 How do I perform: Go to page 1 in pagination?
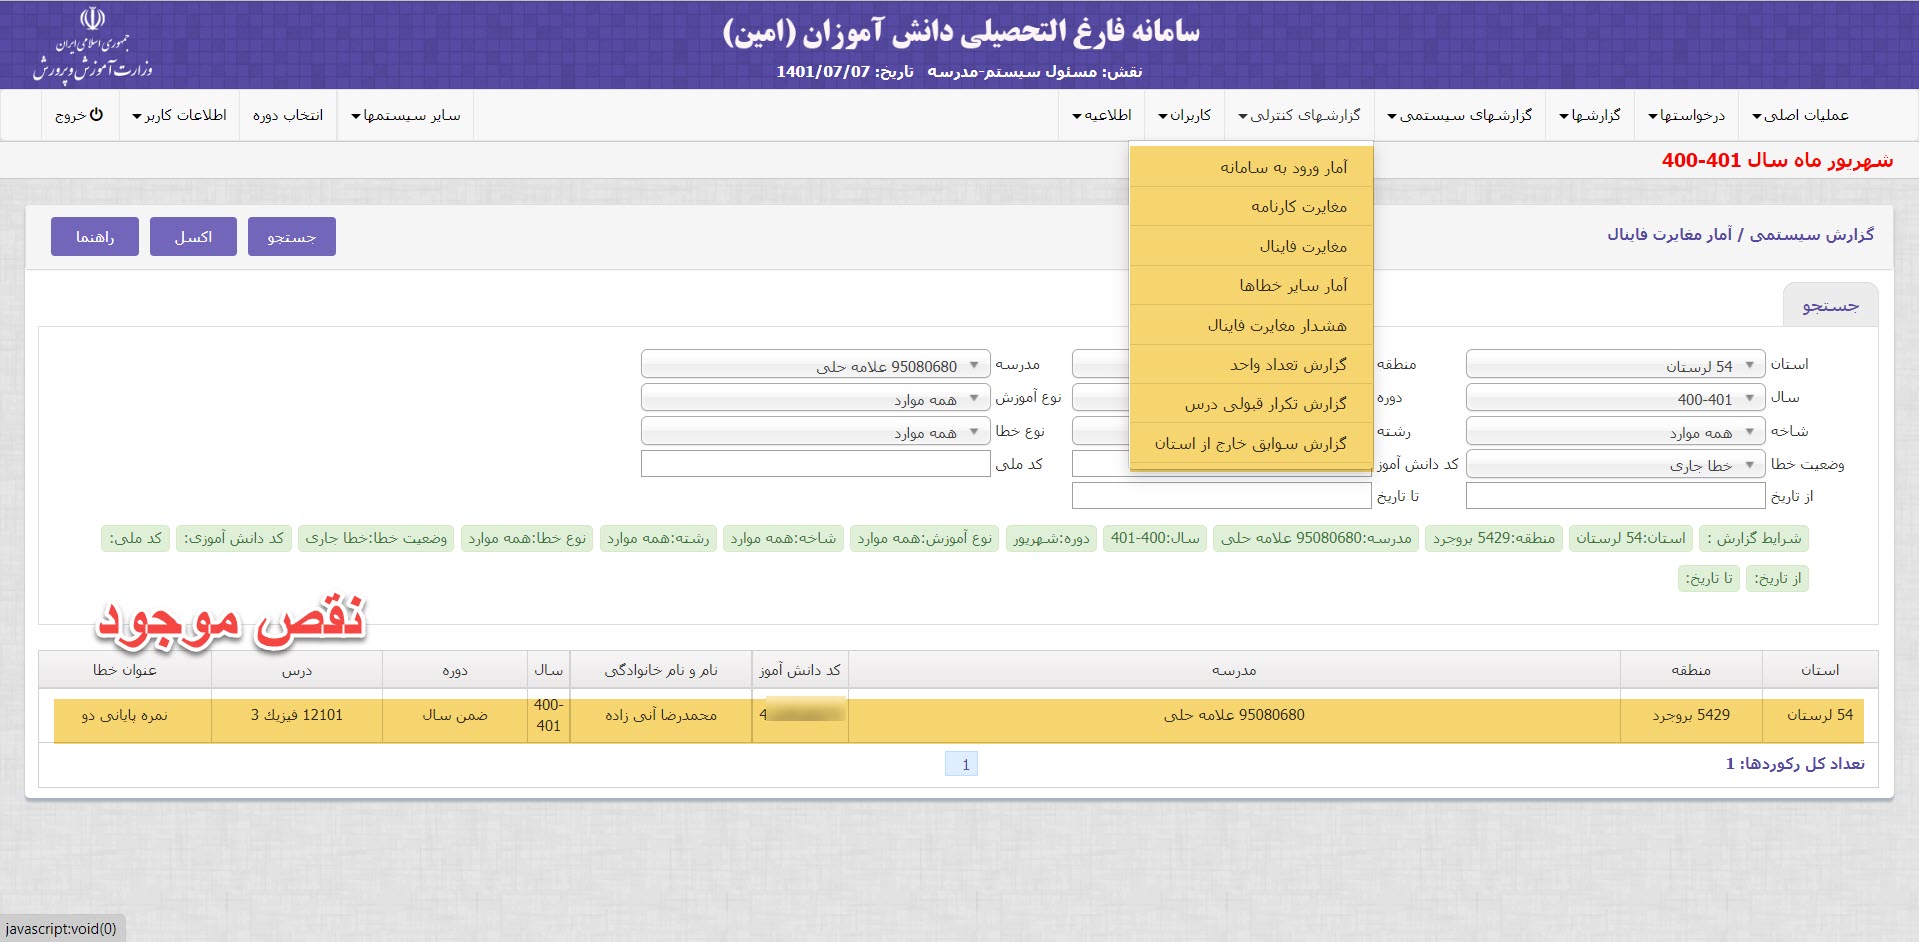tap(961, 764)
